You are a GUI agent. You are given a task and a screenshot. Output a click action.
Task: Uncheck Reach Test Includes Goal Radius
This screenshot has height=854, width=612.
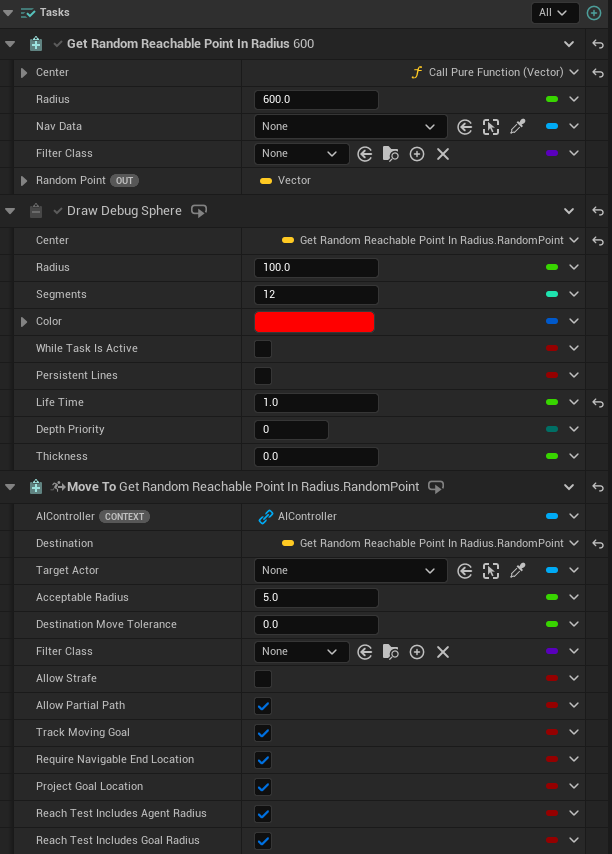point(263,841)
